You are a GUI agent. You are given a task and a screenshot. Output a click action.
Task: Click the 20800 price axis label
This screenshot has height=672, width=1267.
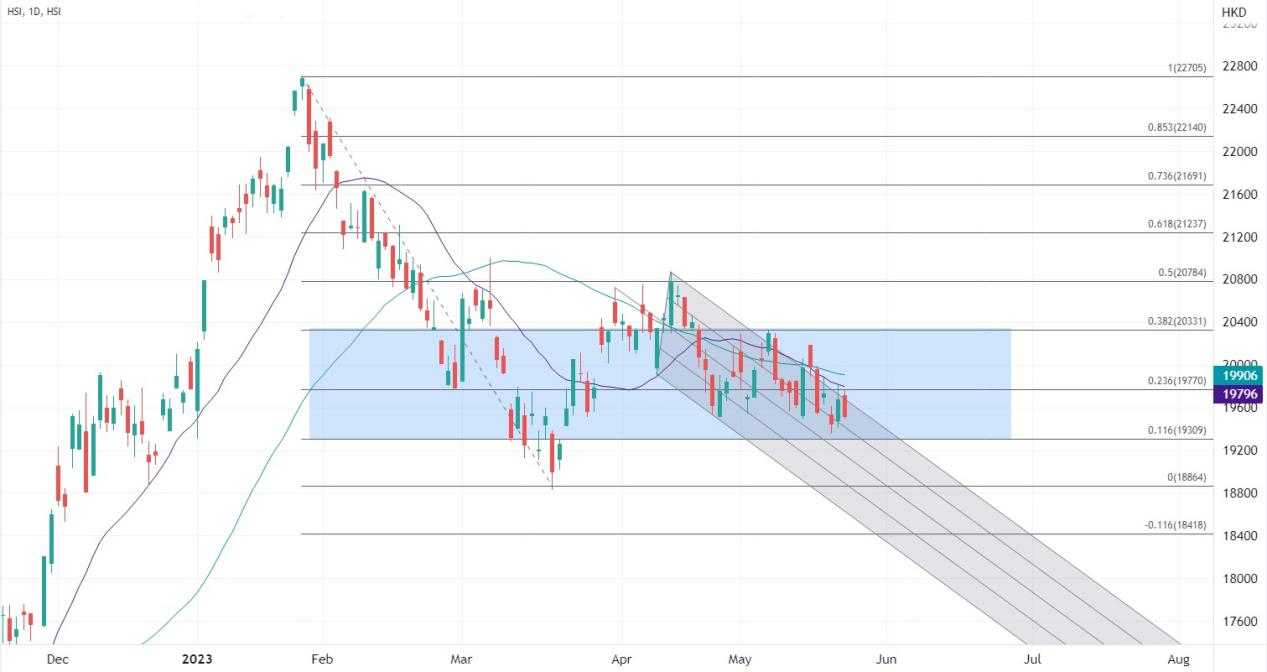[x=1239, y=279]
